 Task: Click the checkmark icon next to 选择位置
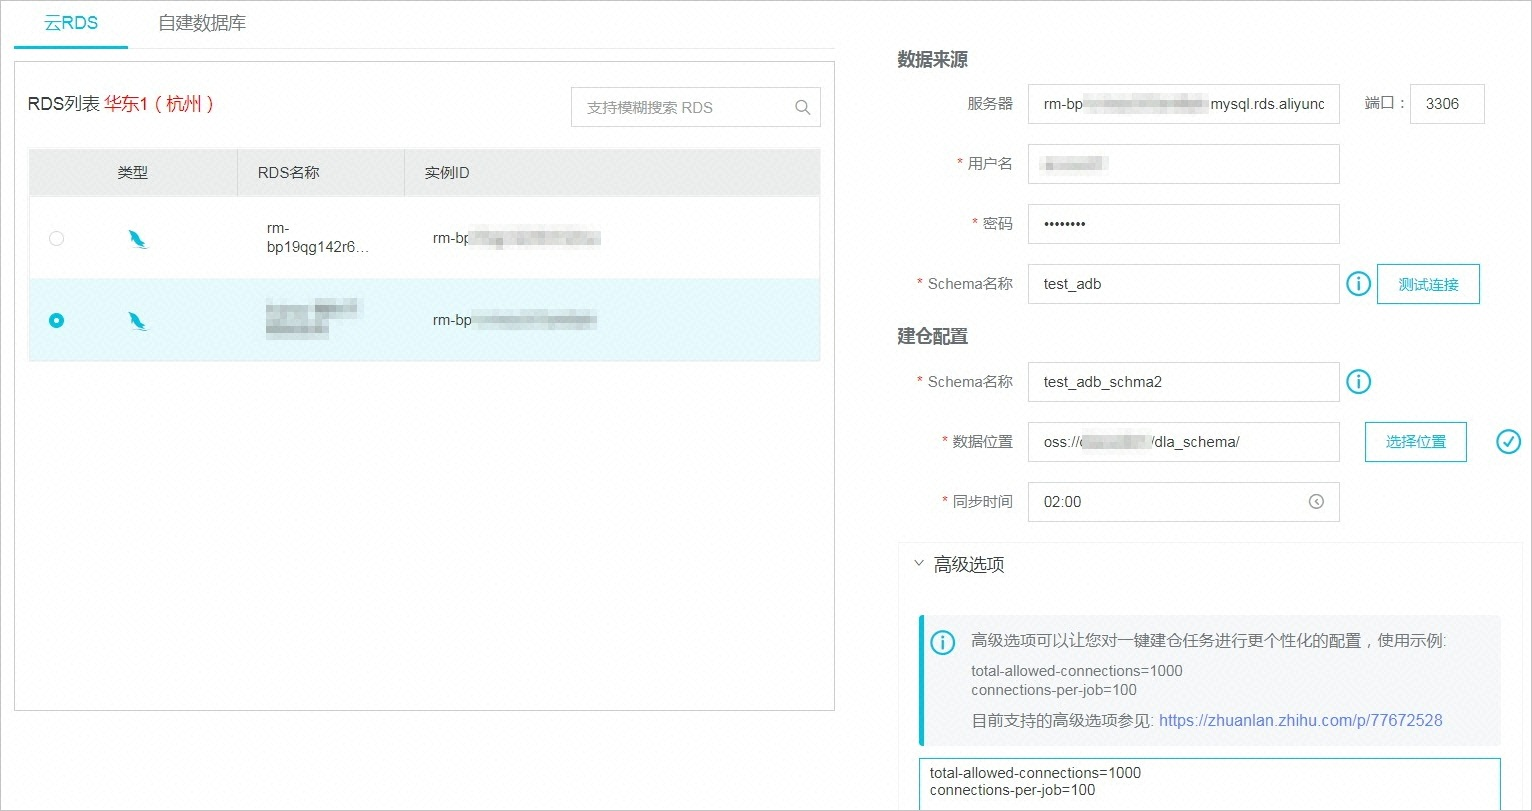coord(1508,442)
